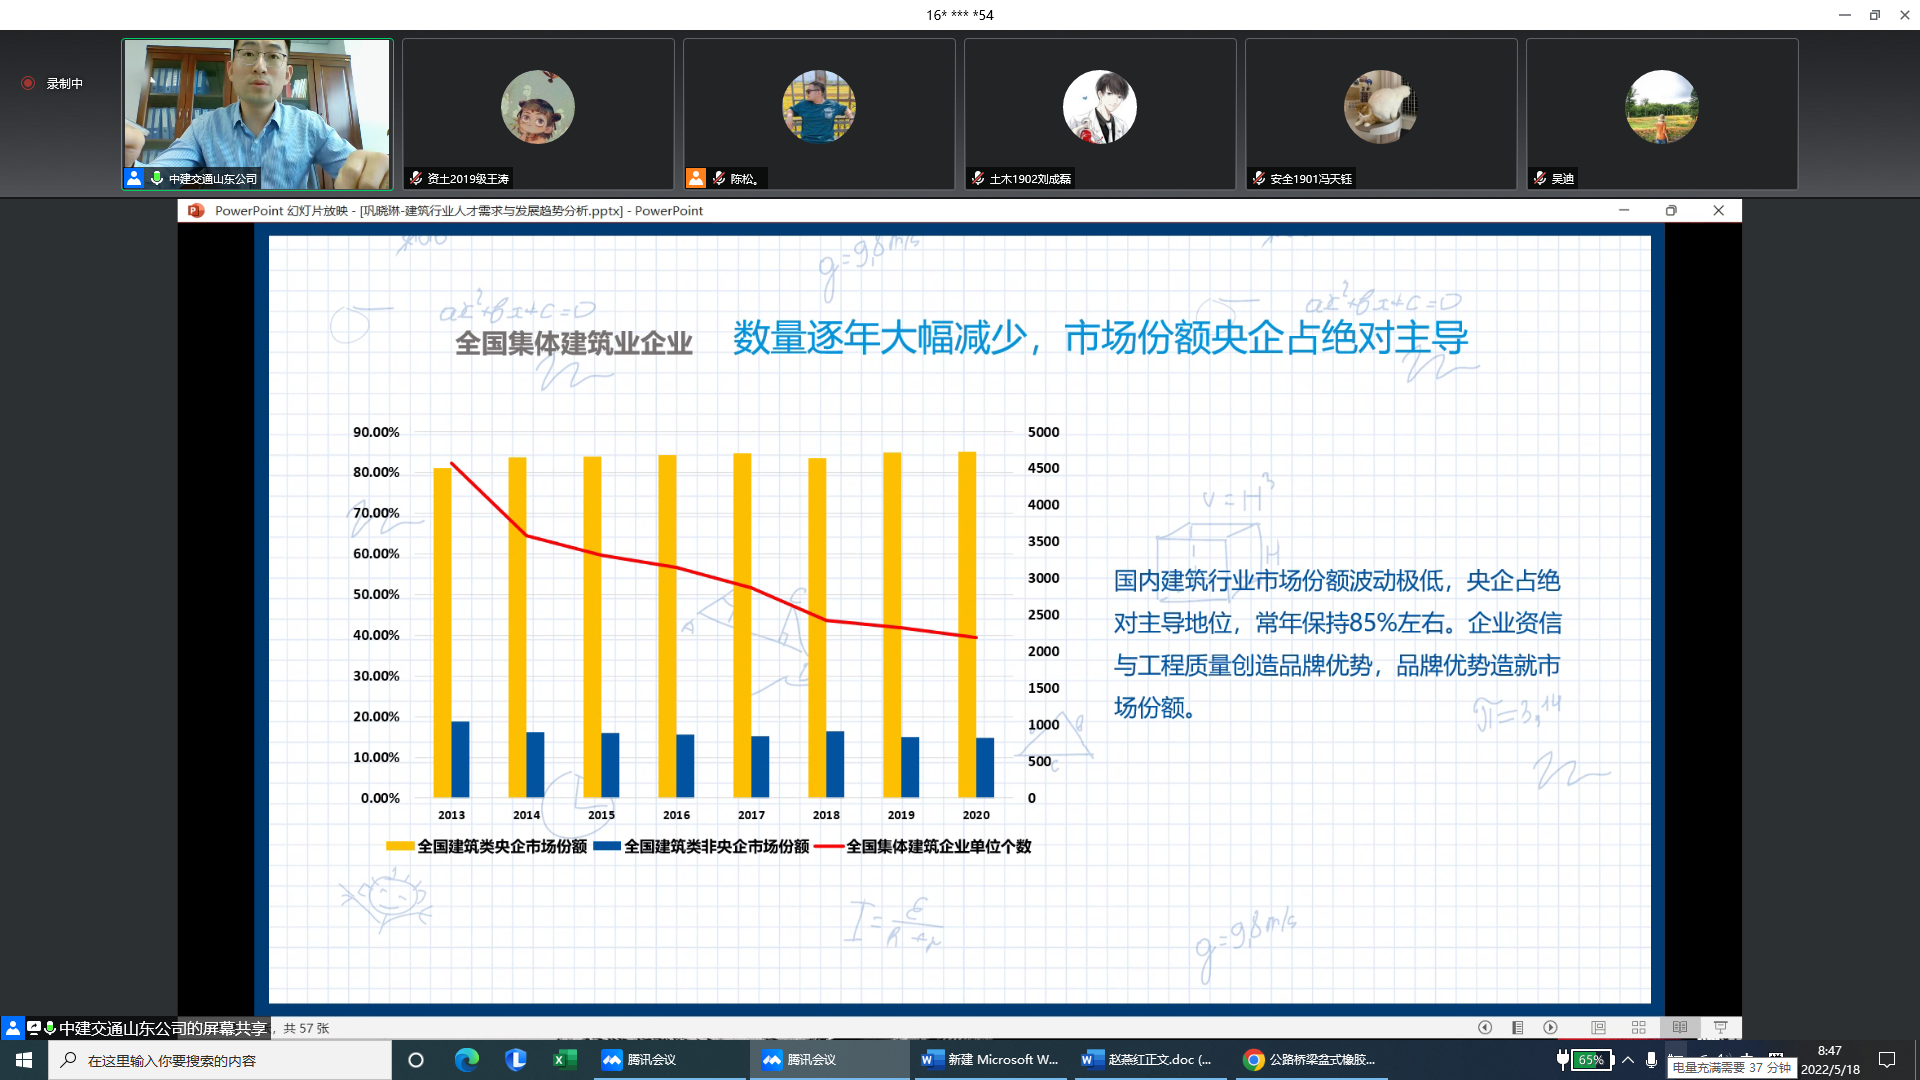This screenshot has height=1080, width=1920.
Task: Toggle system tray microphone icon
Action: 1651,1060
